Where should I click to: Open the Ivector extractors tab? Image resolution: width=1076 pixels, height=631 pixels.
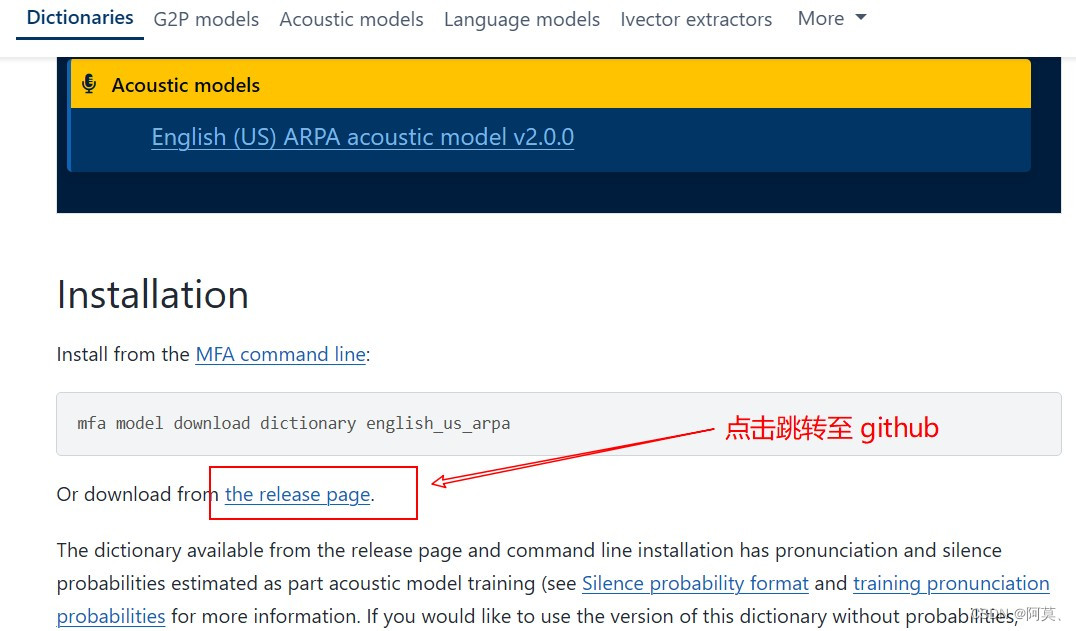tap(696, 19)
